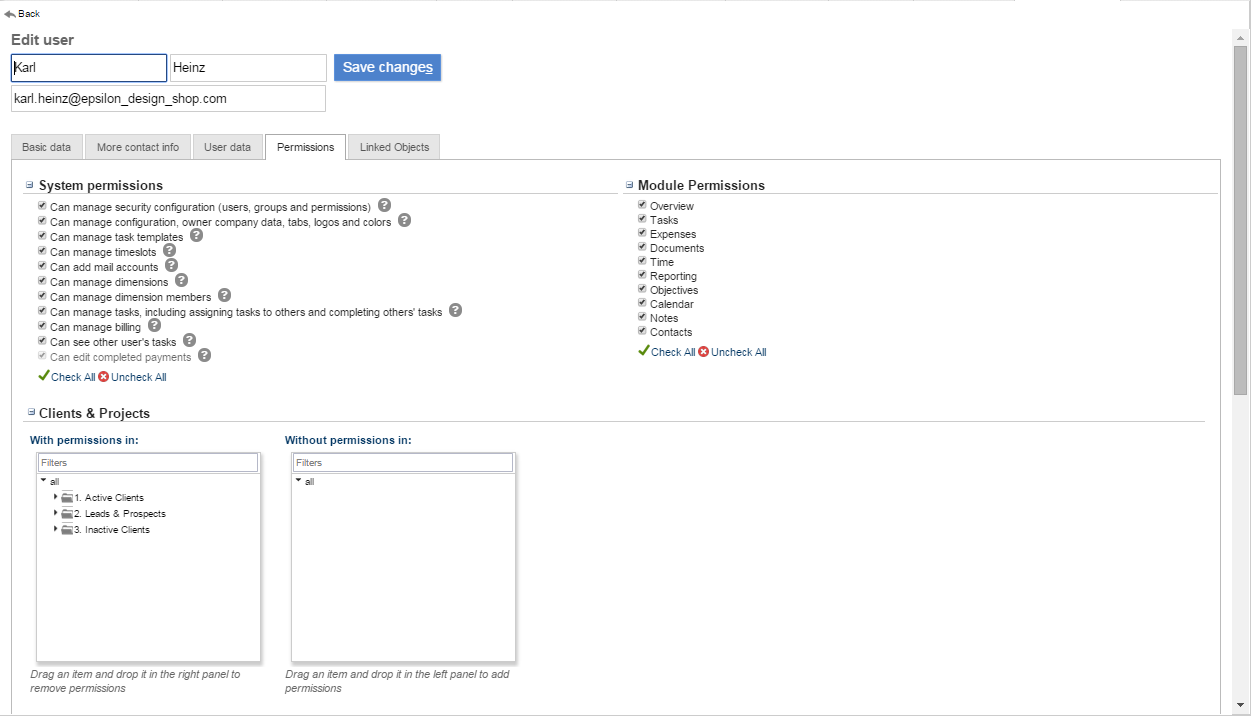Click the Active Clients folder icon
Screen dimensions: 1252x717
pos(67,498)
